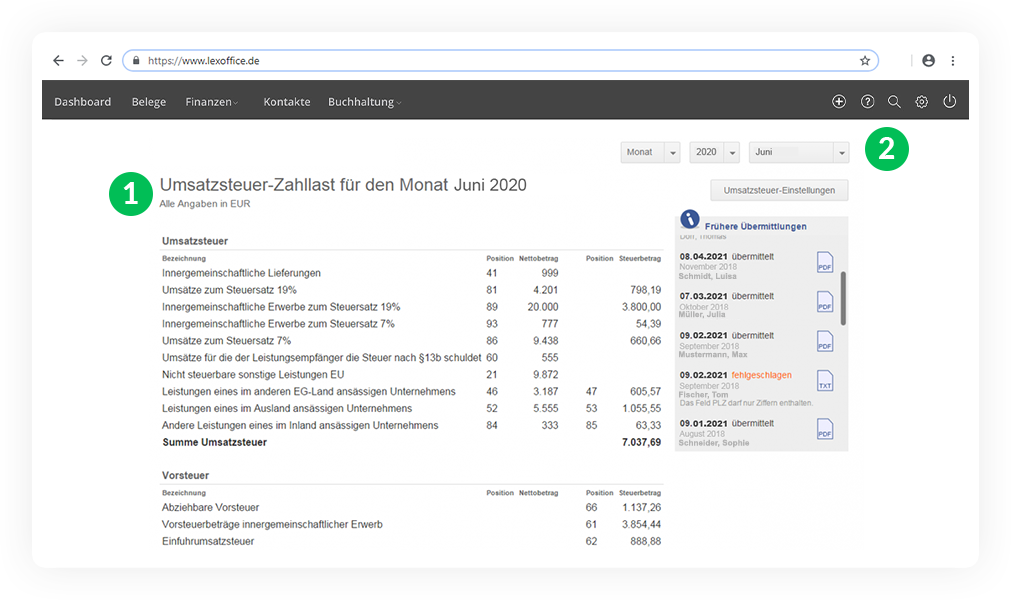Image resolution: width=1011 pixels, height=600 pixels.
Task: Click the 'Summe Umsatzsteuer' row label
Action: click(x=215, y=442)
